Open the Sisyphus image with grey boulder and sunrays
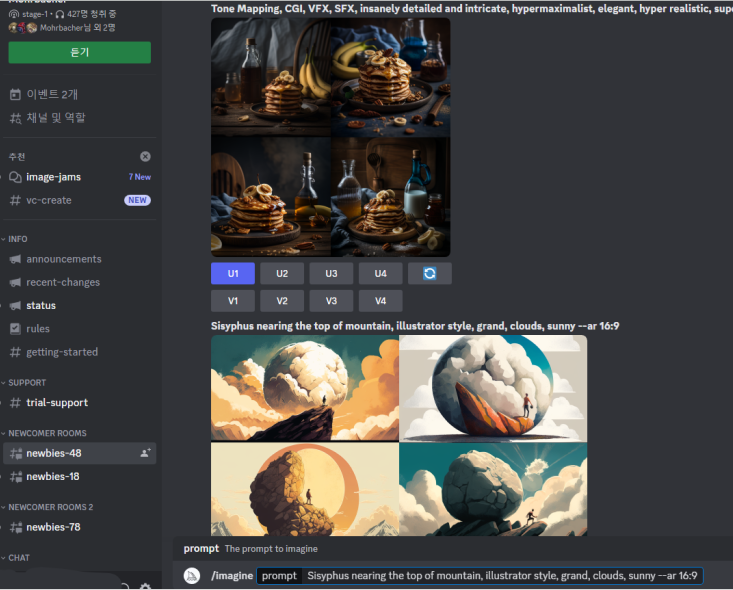Viewport: 733px width, 590px height. coord(493,489)
